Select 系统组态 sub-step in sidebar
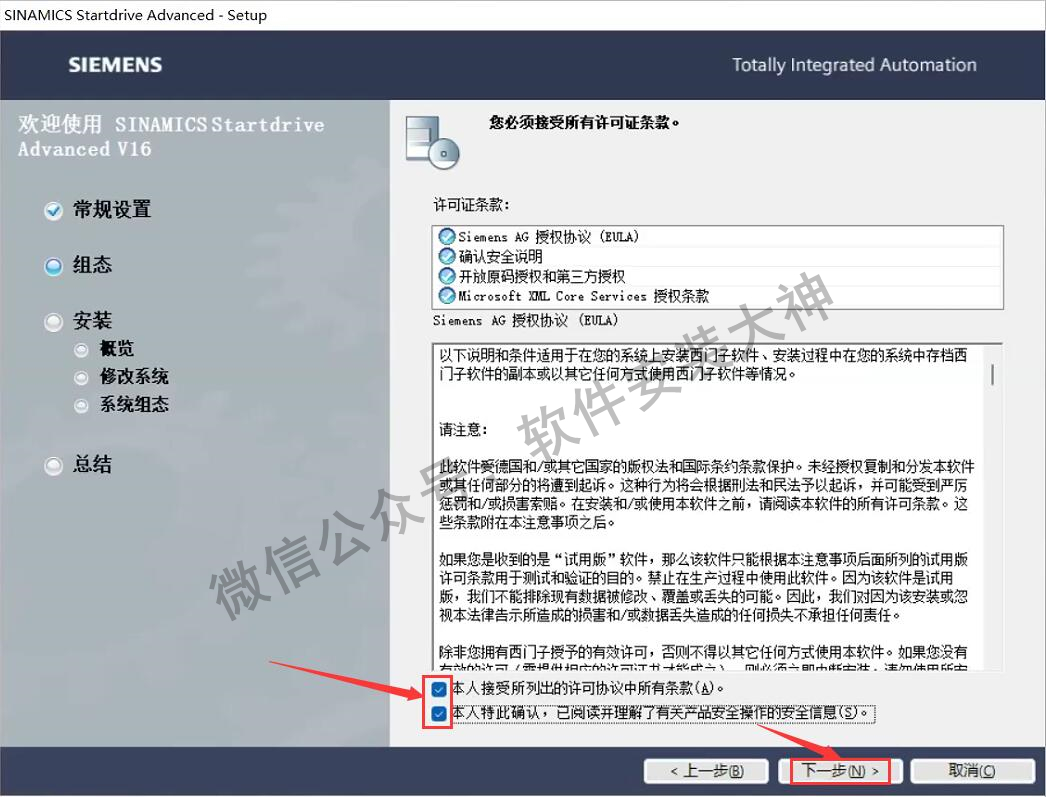 (x=134, y=404)
